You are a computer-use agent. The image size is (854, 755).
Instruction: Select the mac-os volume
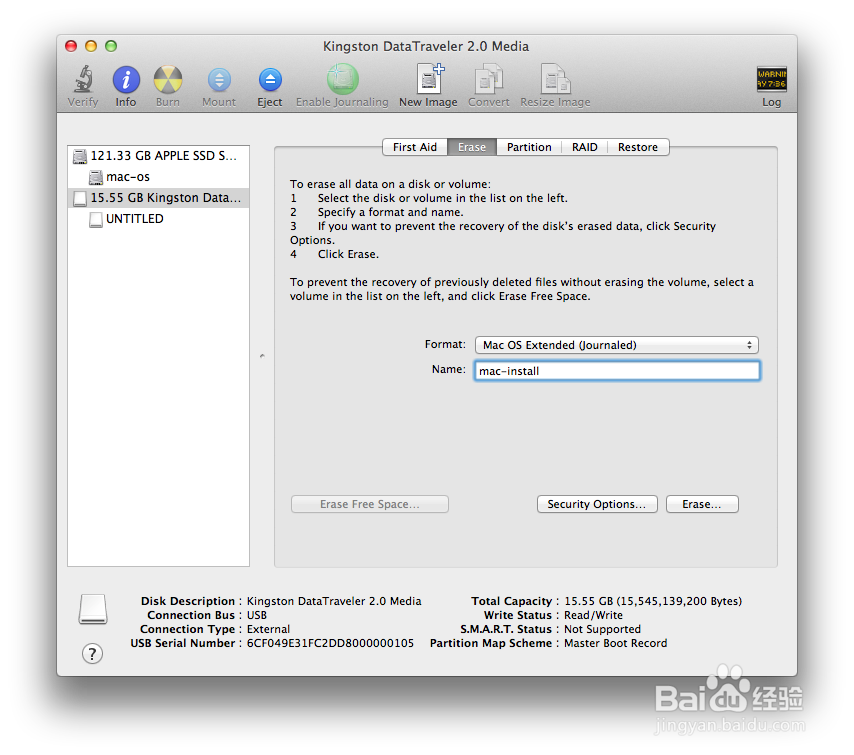[x=158, y=176]
